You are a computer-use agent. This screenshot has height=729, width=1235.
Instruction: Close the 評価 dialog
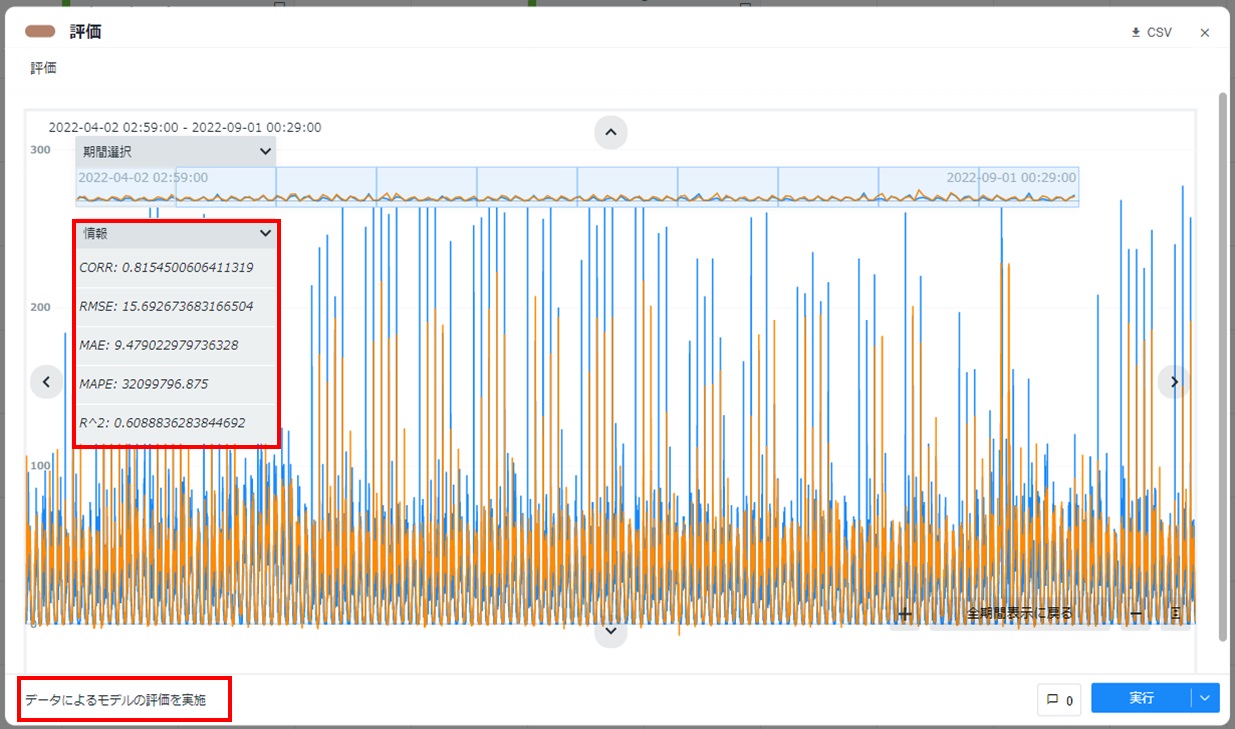pos(1205,33)
